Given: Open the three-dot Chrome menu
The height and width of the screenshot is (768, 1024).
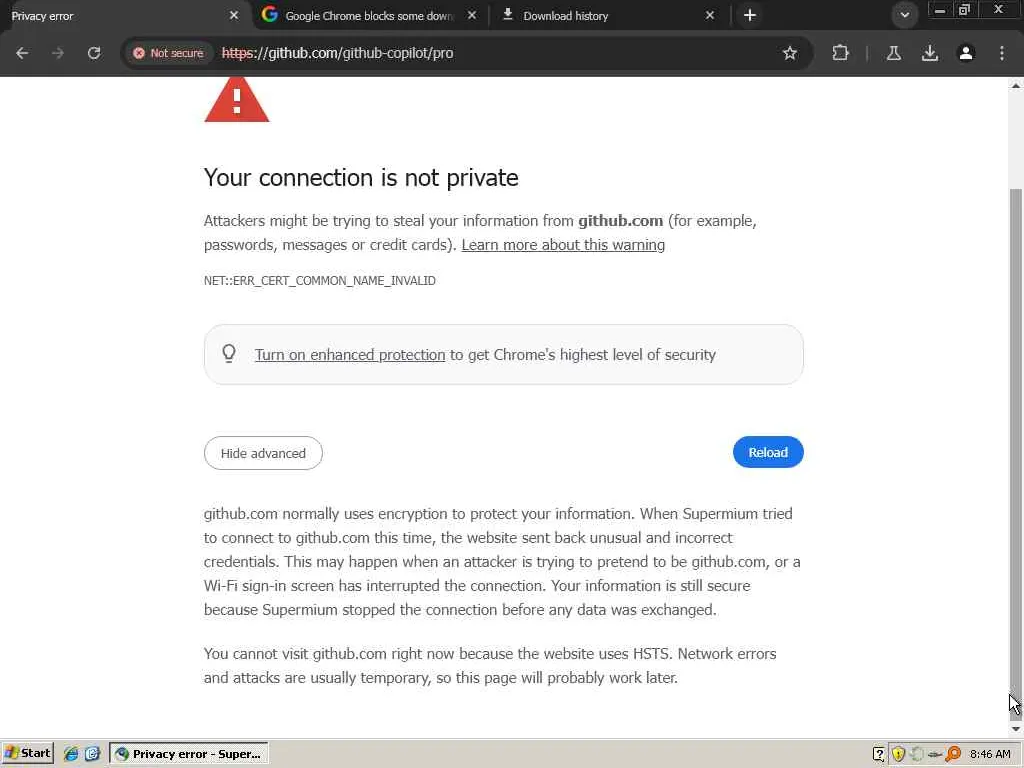Looking at the screenshot, I should point(1002,53).
